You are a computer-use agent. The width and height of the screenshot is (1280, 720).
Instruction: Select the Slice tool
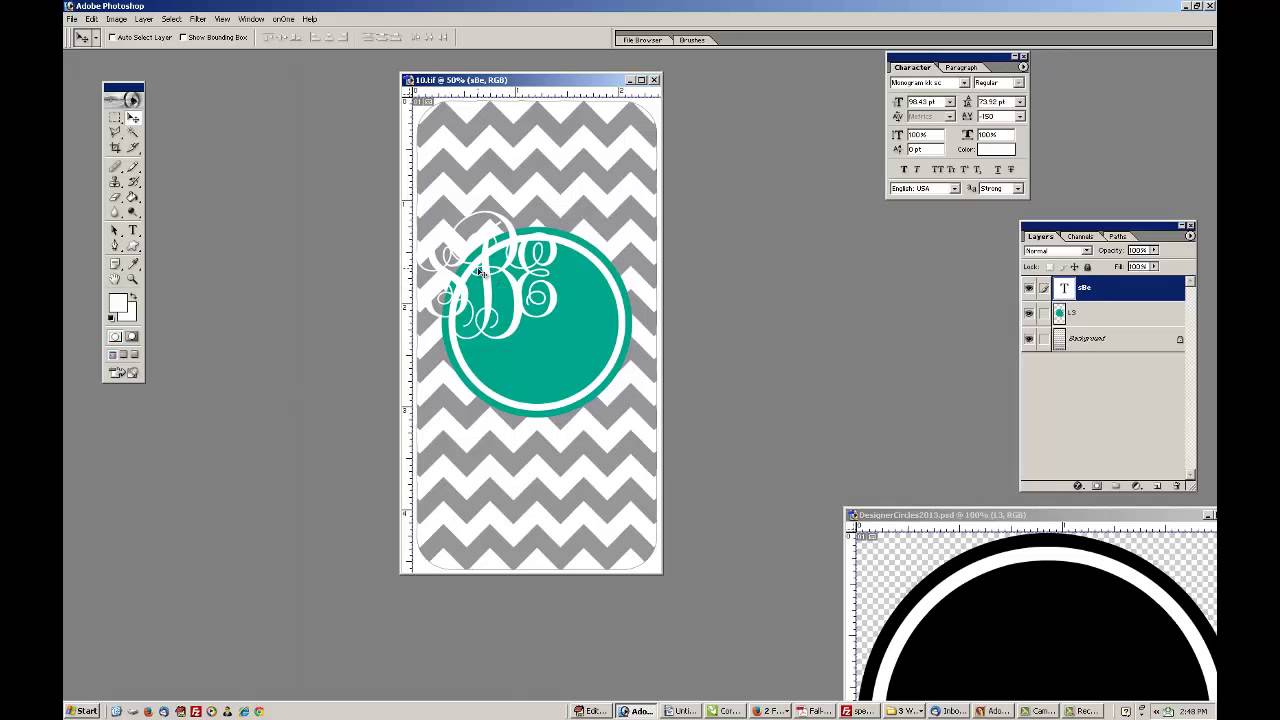(132, 147)
